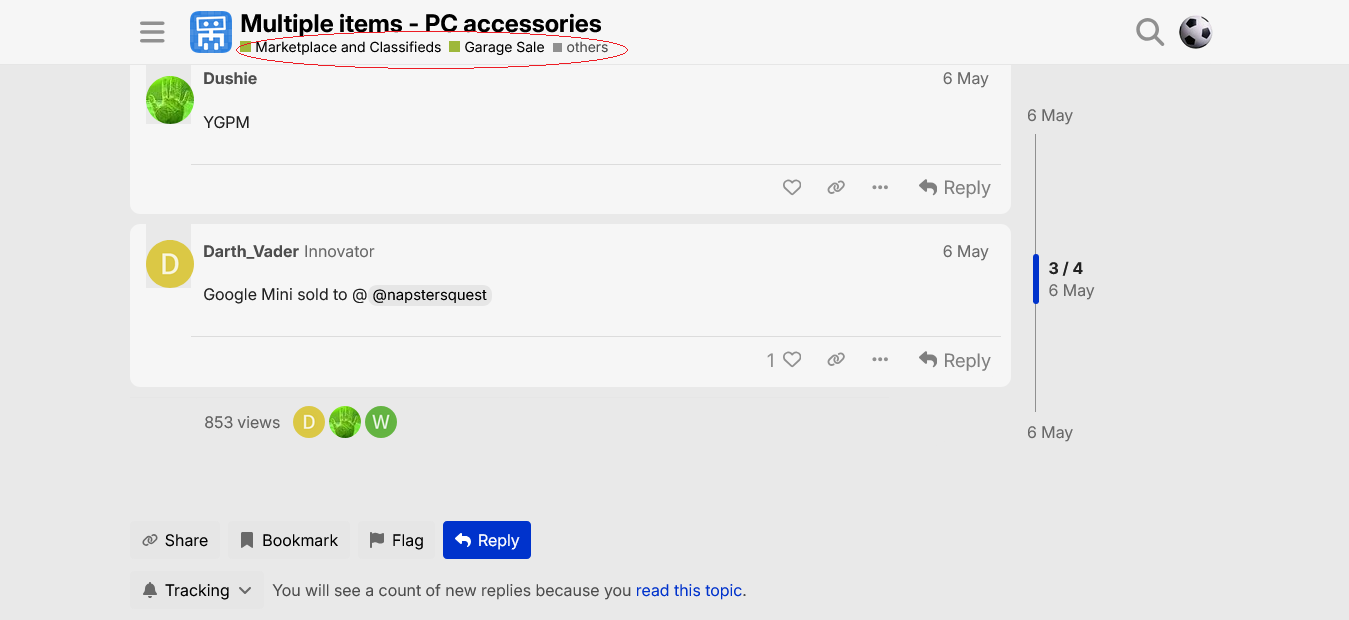Like Dushie's YGPM post

(x=792, y=187)
